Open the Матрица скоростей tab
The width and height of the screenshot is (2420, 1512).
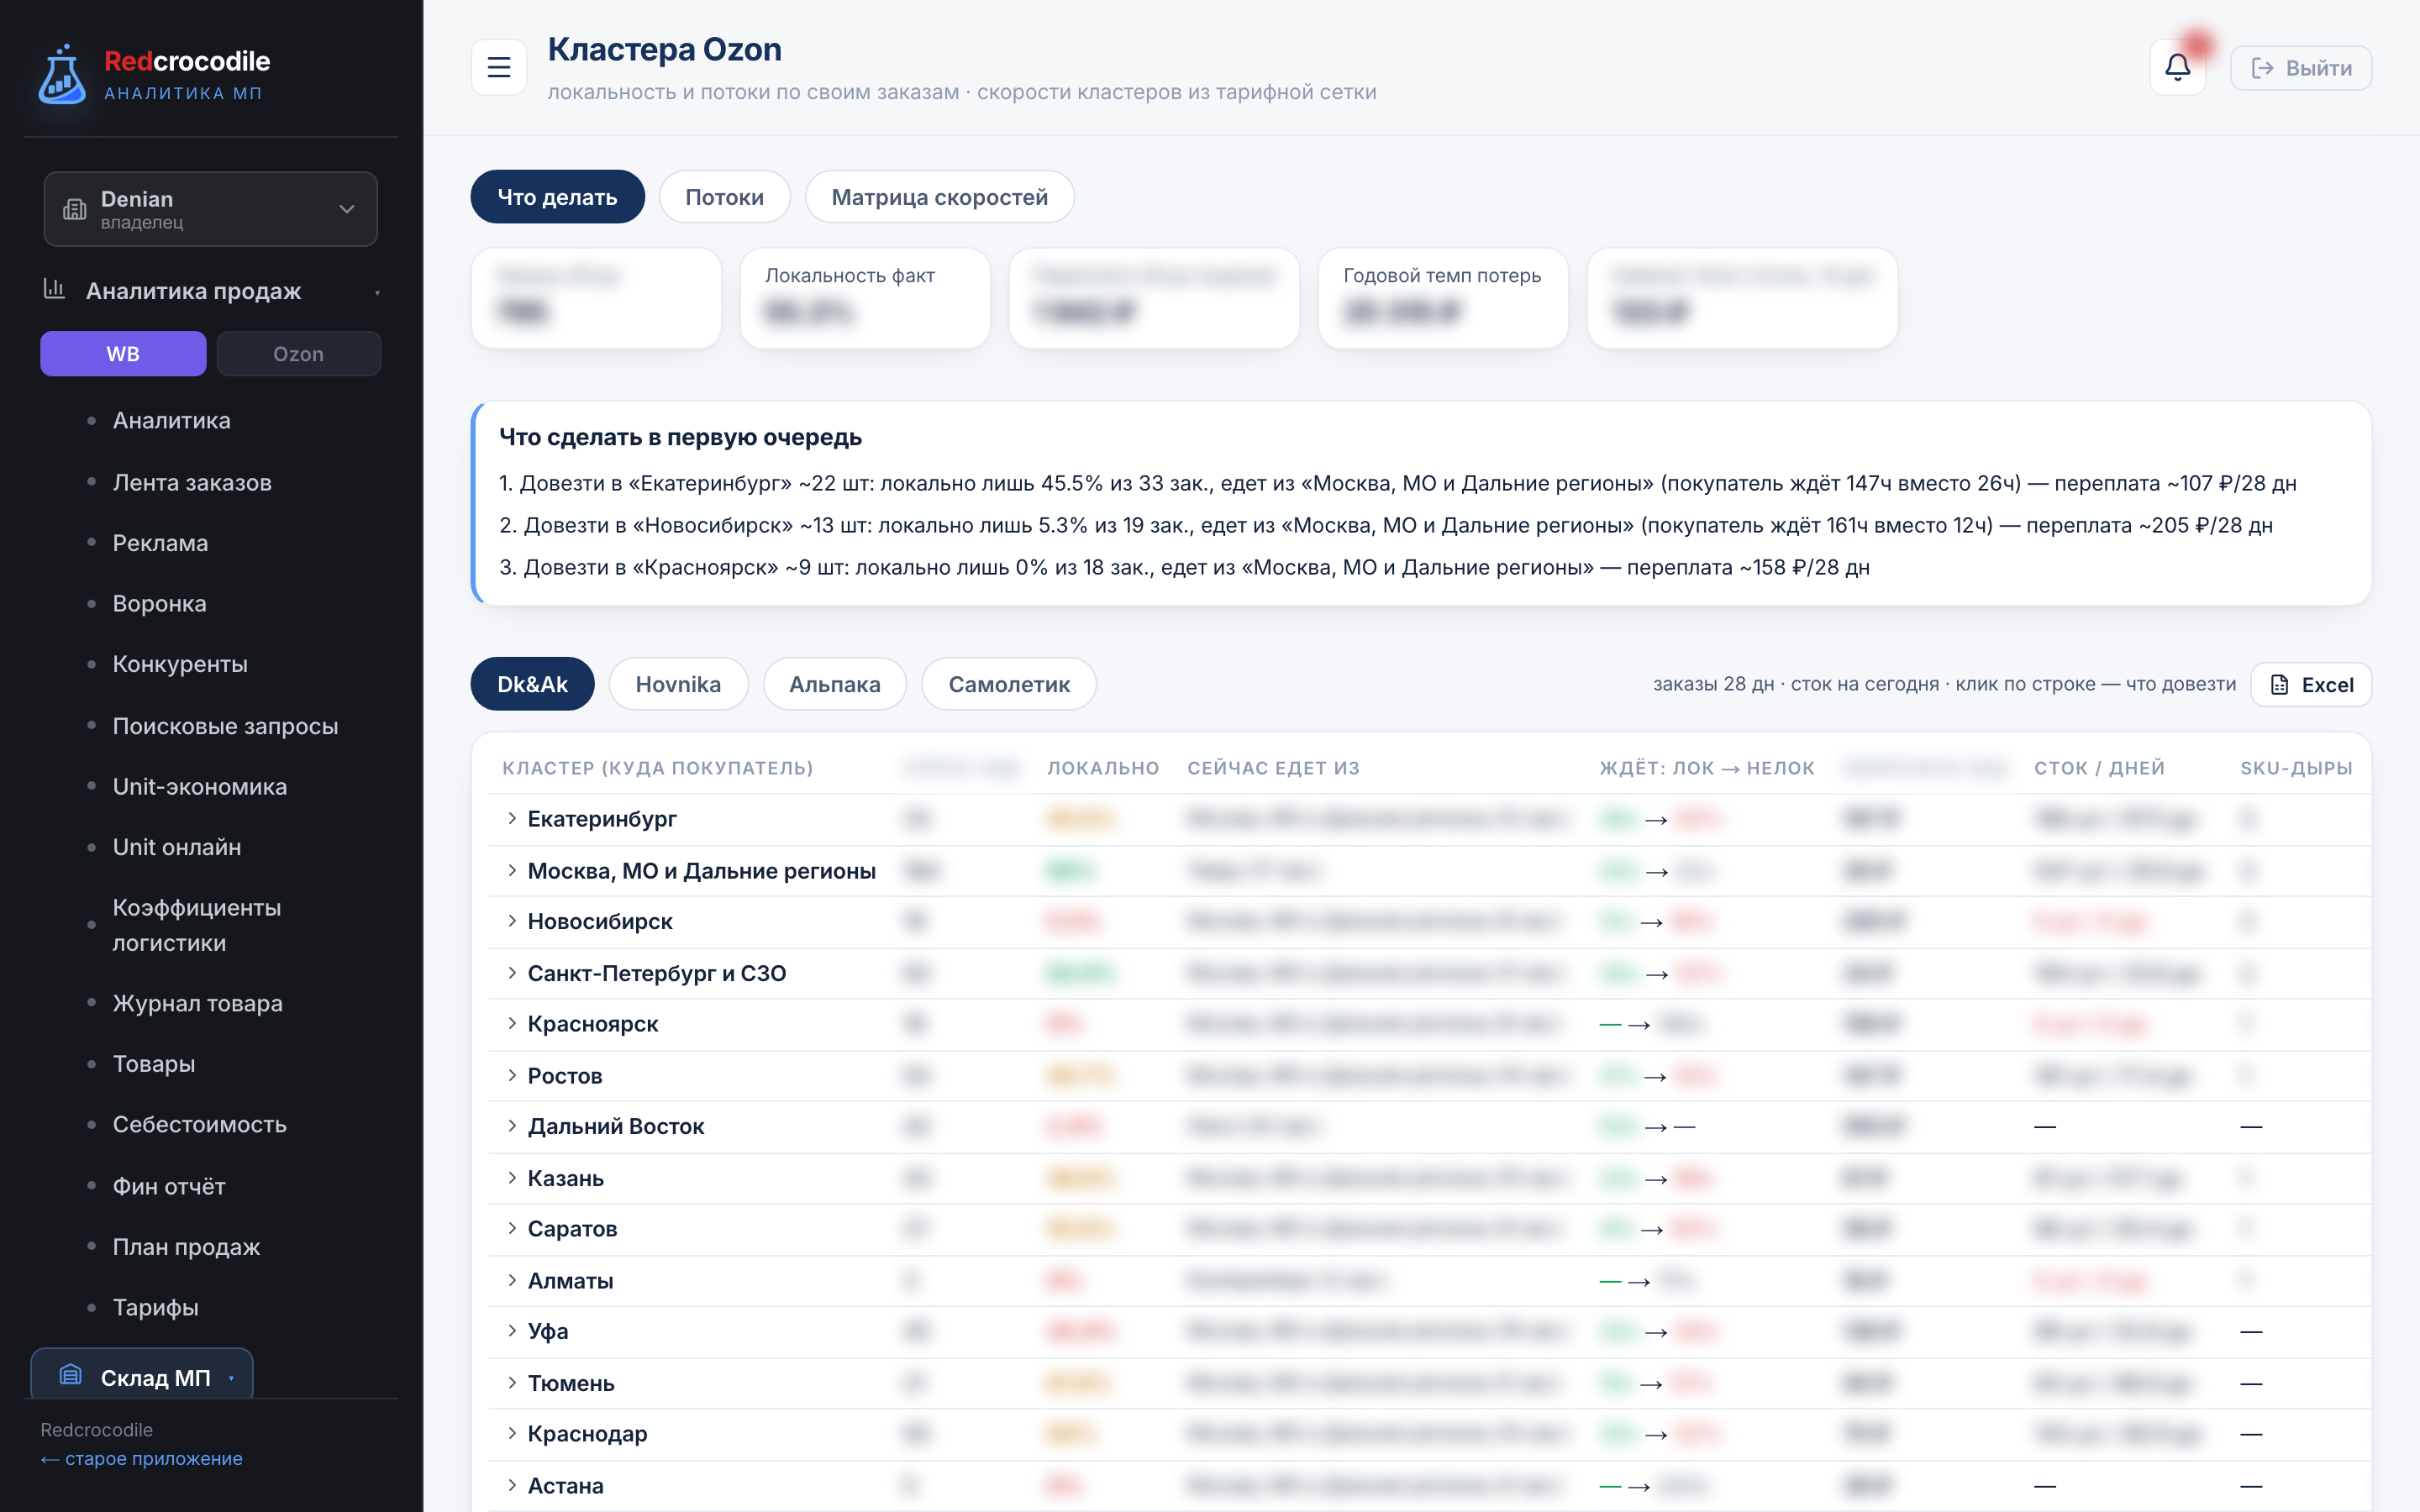coord(939,197)
